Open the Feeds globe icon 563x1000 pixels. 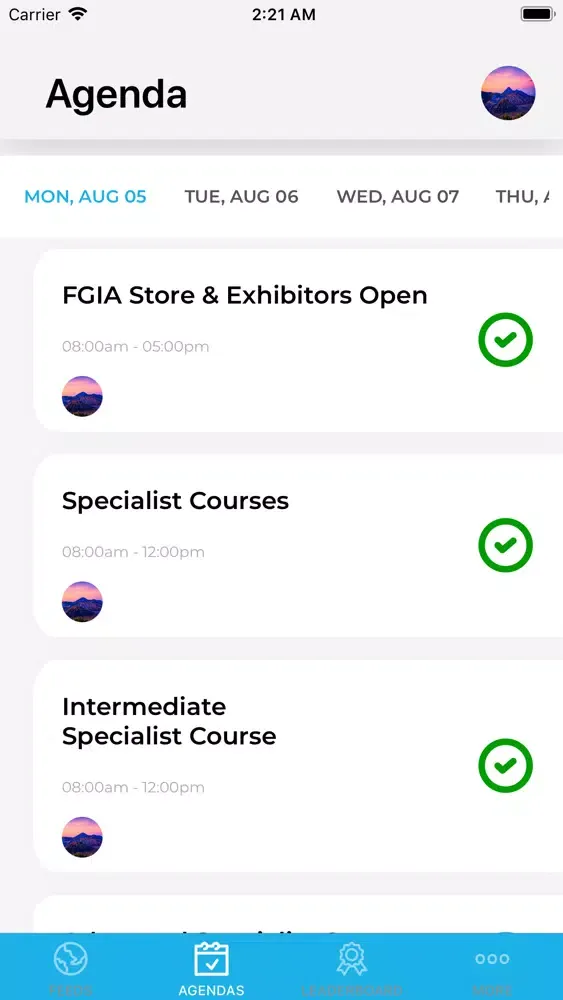pos(70,959)
